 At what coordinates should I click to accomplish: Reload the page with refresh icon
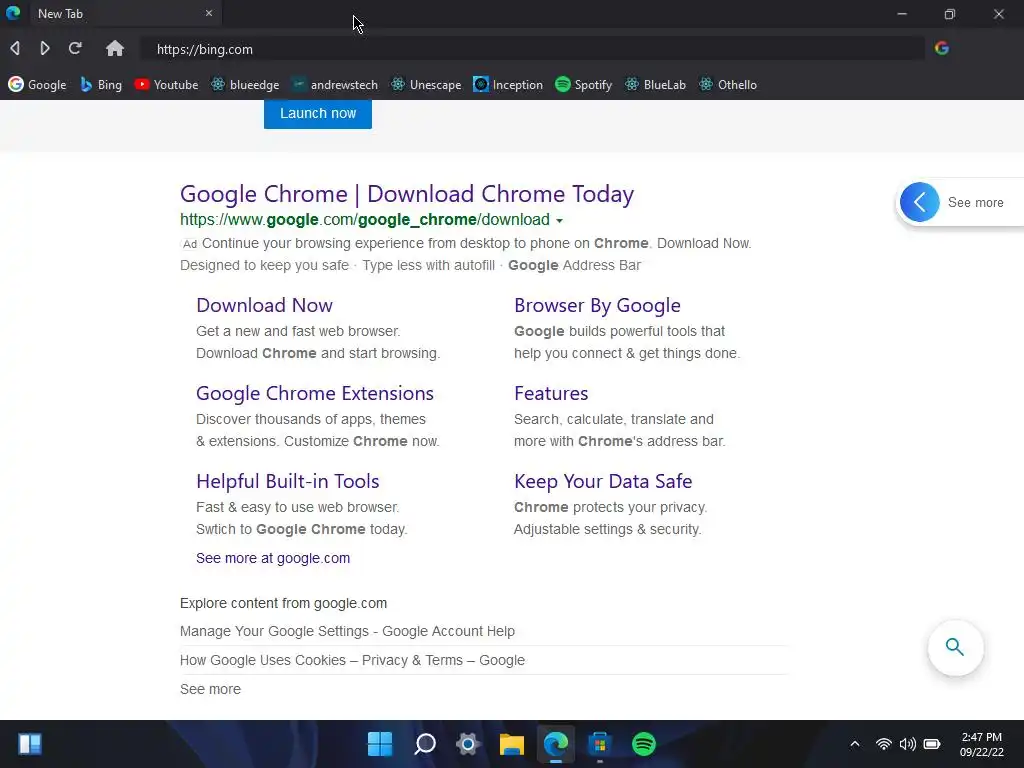75,48
